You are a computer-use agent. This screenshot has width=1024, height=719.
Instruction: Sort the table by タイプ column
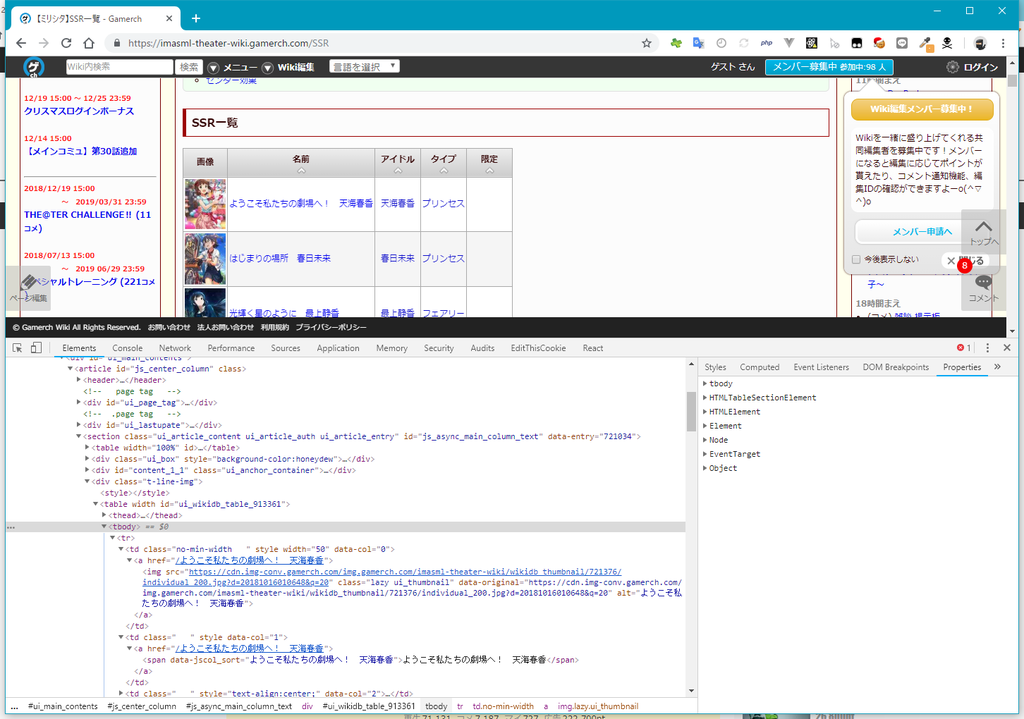(443, 163)
